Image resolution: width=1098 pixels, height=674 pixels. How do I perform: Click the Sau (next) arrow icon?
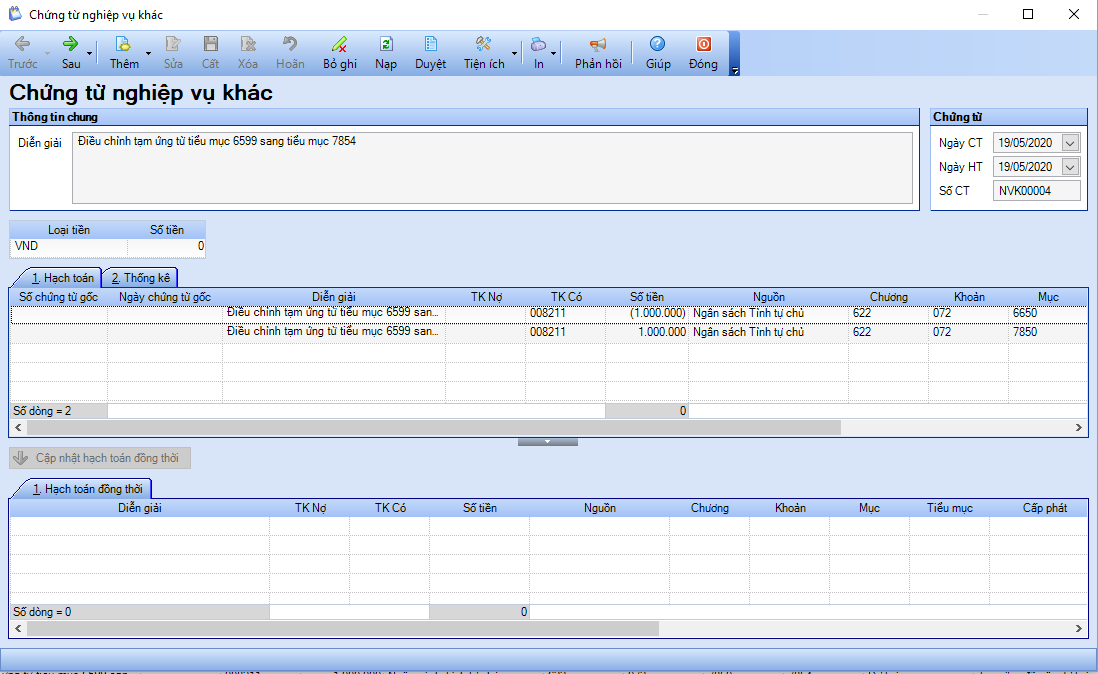pos(71,44)
